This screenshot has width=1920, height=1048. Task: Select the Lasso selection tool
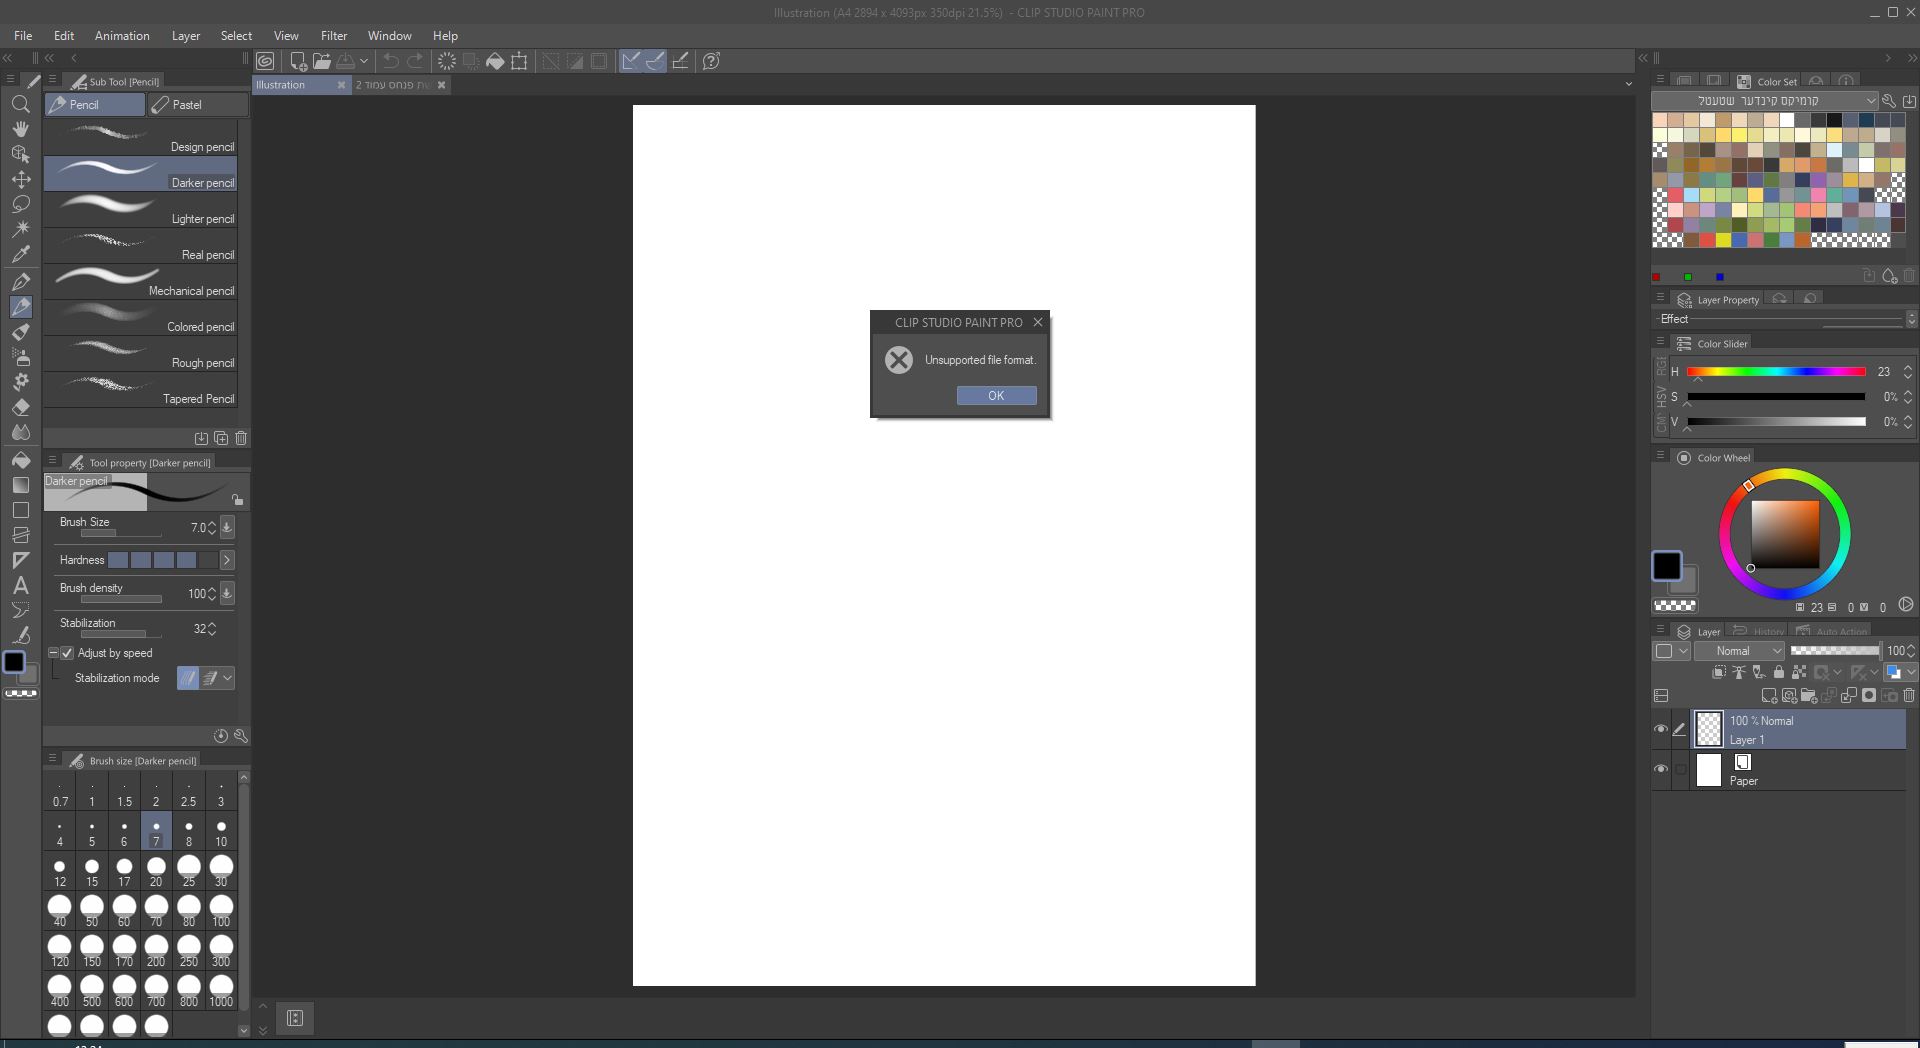(20, 204)
